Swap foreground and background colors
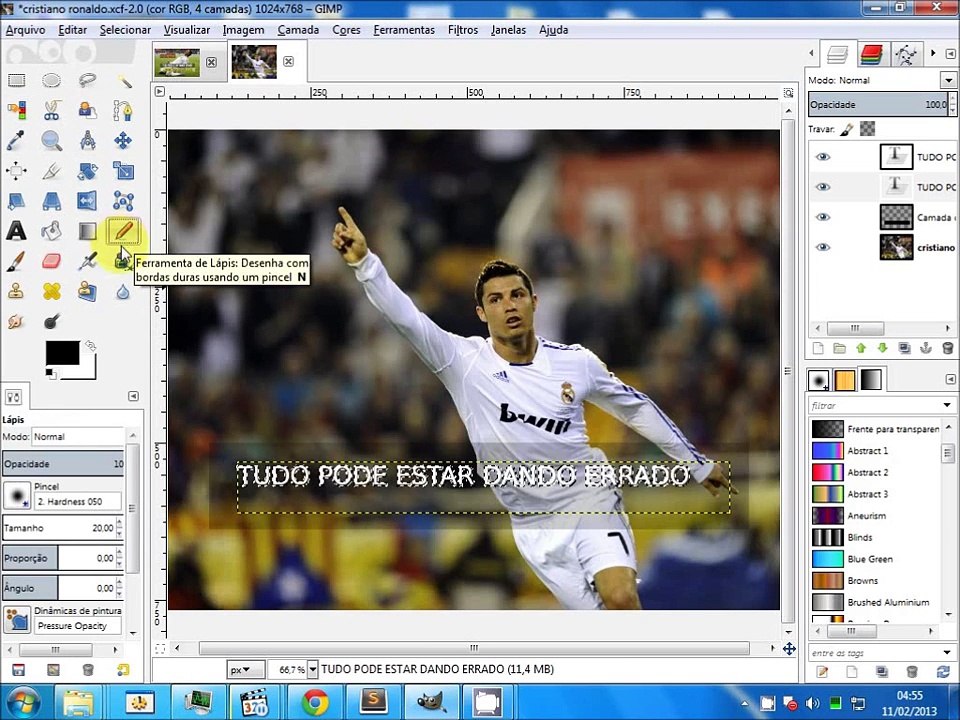The image size is (960, 720). pos(91,346)
